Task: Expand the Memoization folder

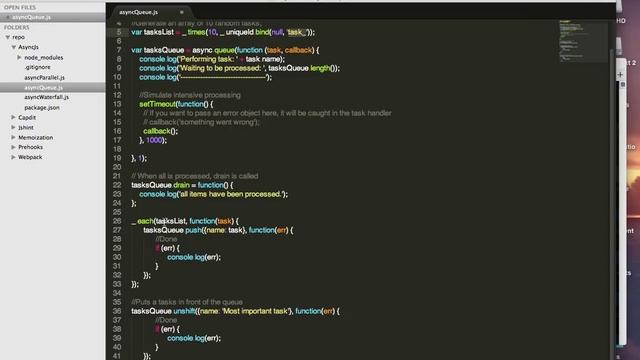Action: coord(13,137)
